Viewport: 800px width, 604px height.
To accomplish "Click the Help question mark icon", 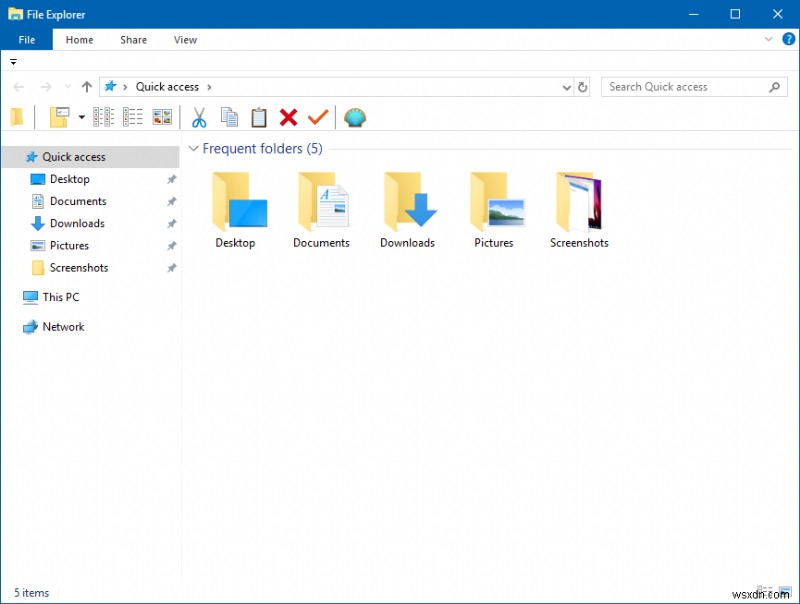I will [789, 39].
